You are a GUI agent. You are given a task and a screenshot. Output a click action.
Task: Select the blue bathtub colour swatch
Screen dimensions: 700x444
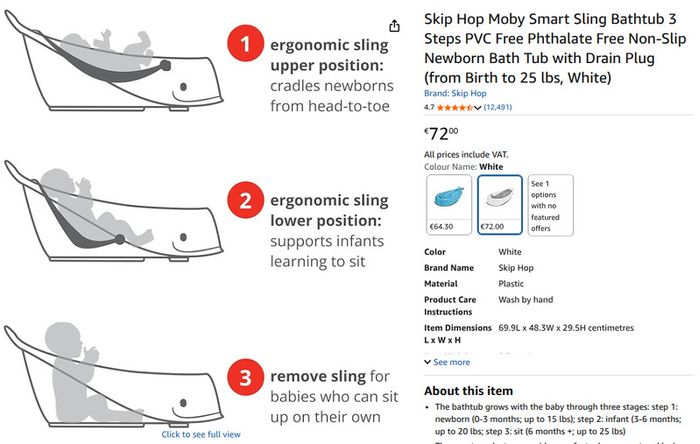click(449, 205)
